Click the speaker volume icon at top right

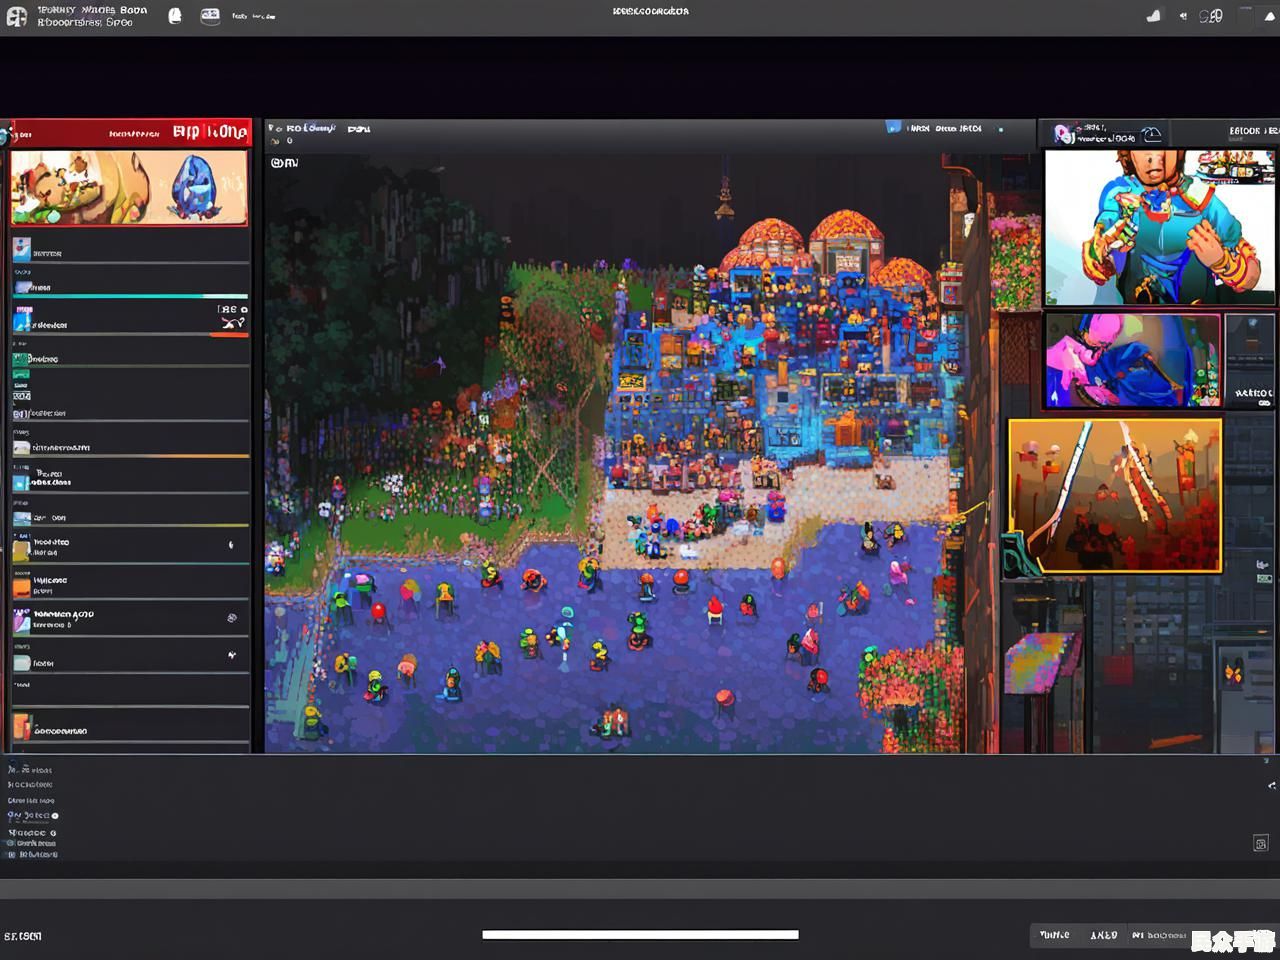point(1183,16)
